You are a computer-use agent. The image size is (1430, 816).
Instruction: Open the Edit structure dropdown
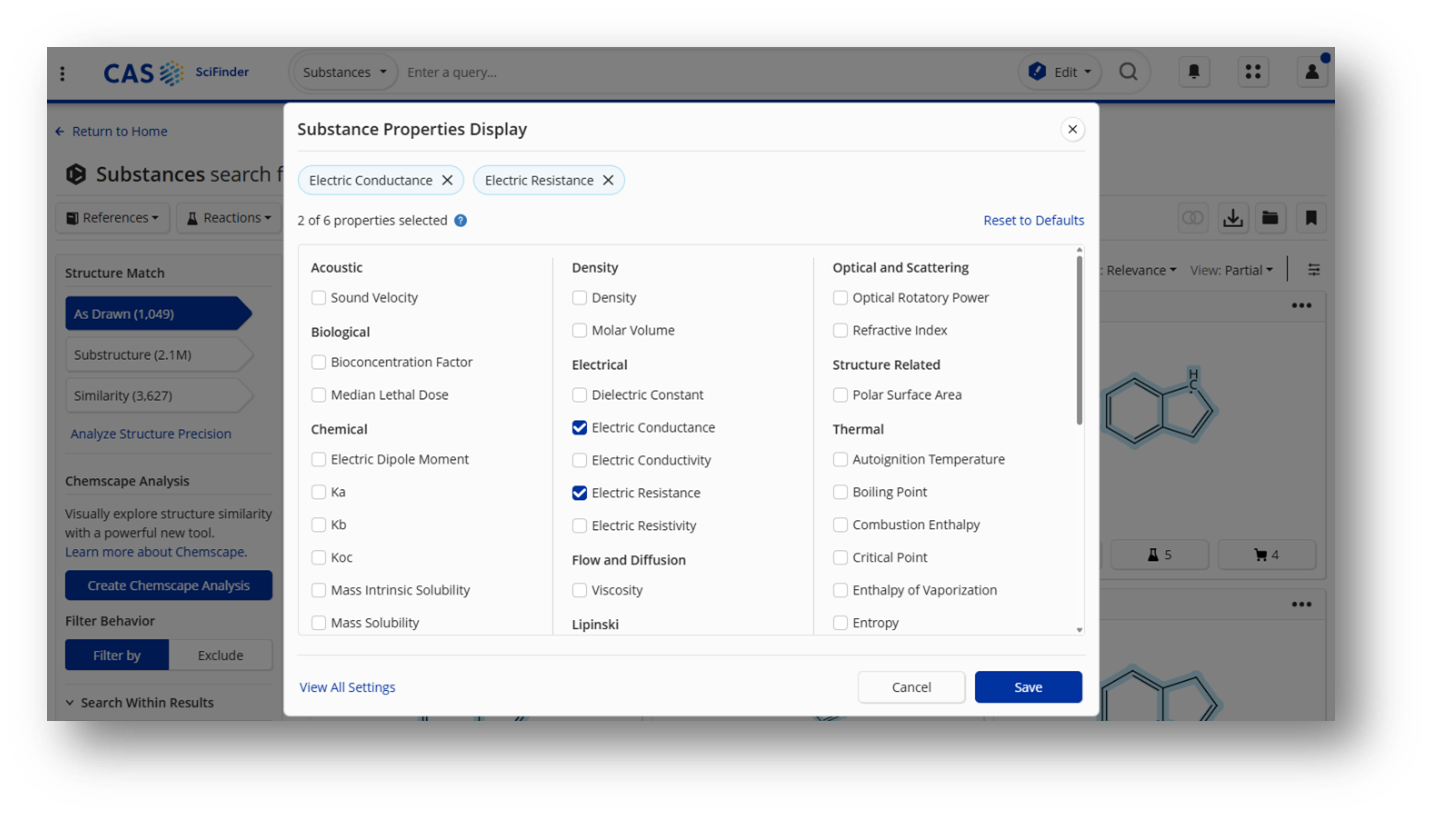point(1060,72)
